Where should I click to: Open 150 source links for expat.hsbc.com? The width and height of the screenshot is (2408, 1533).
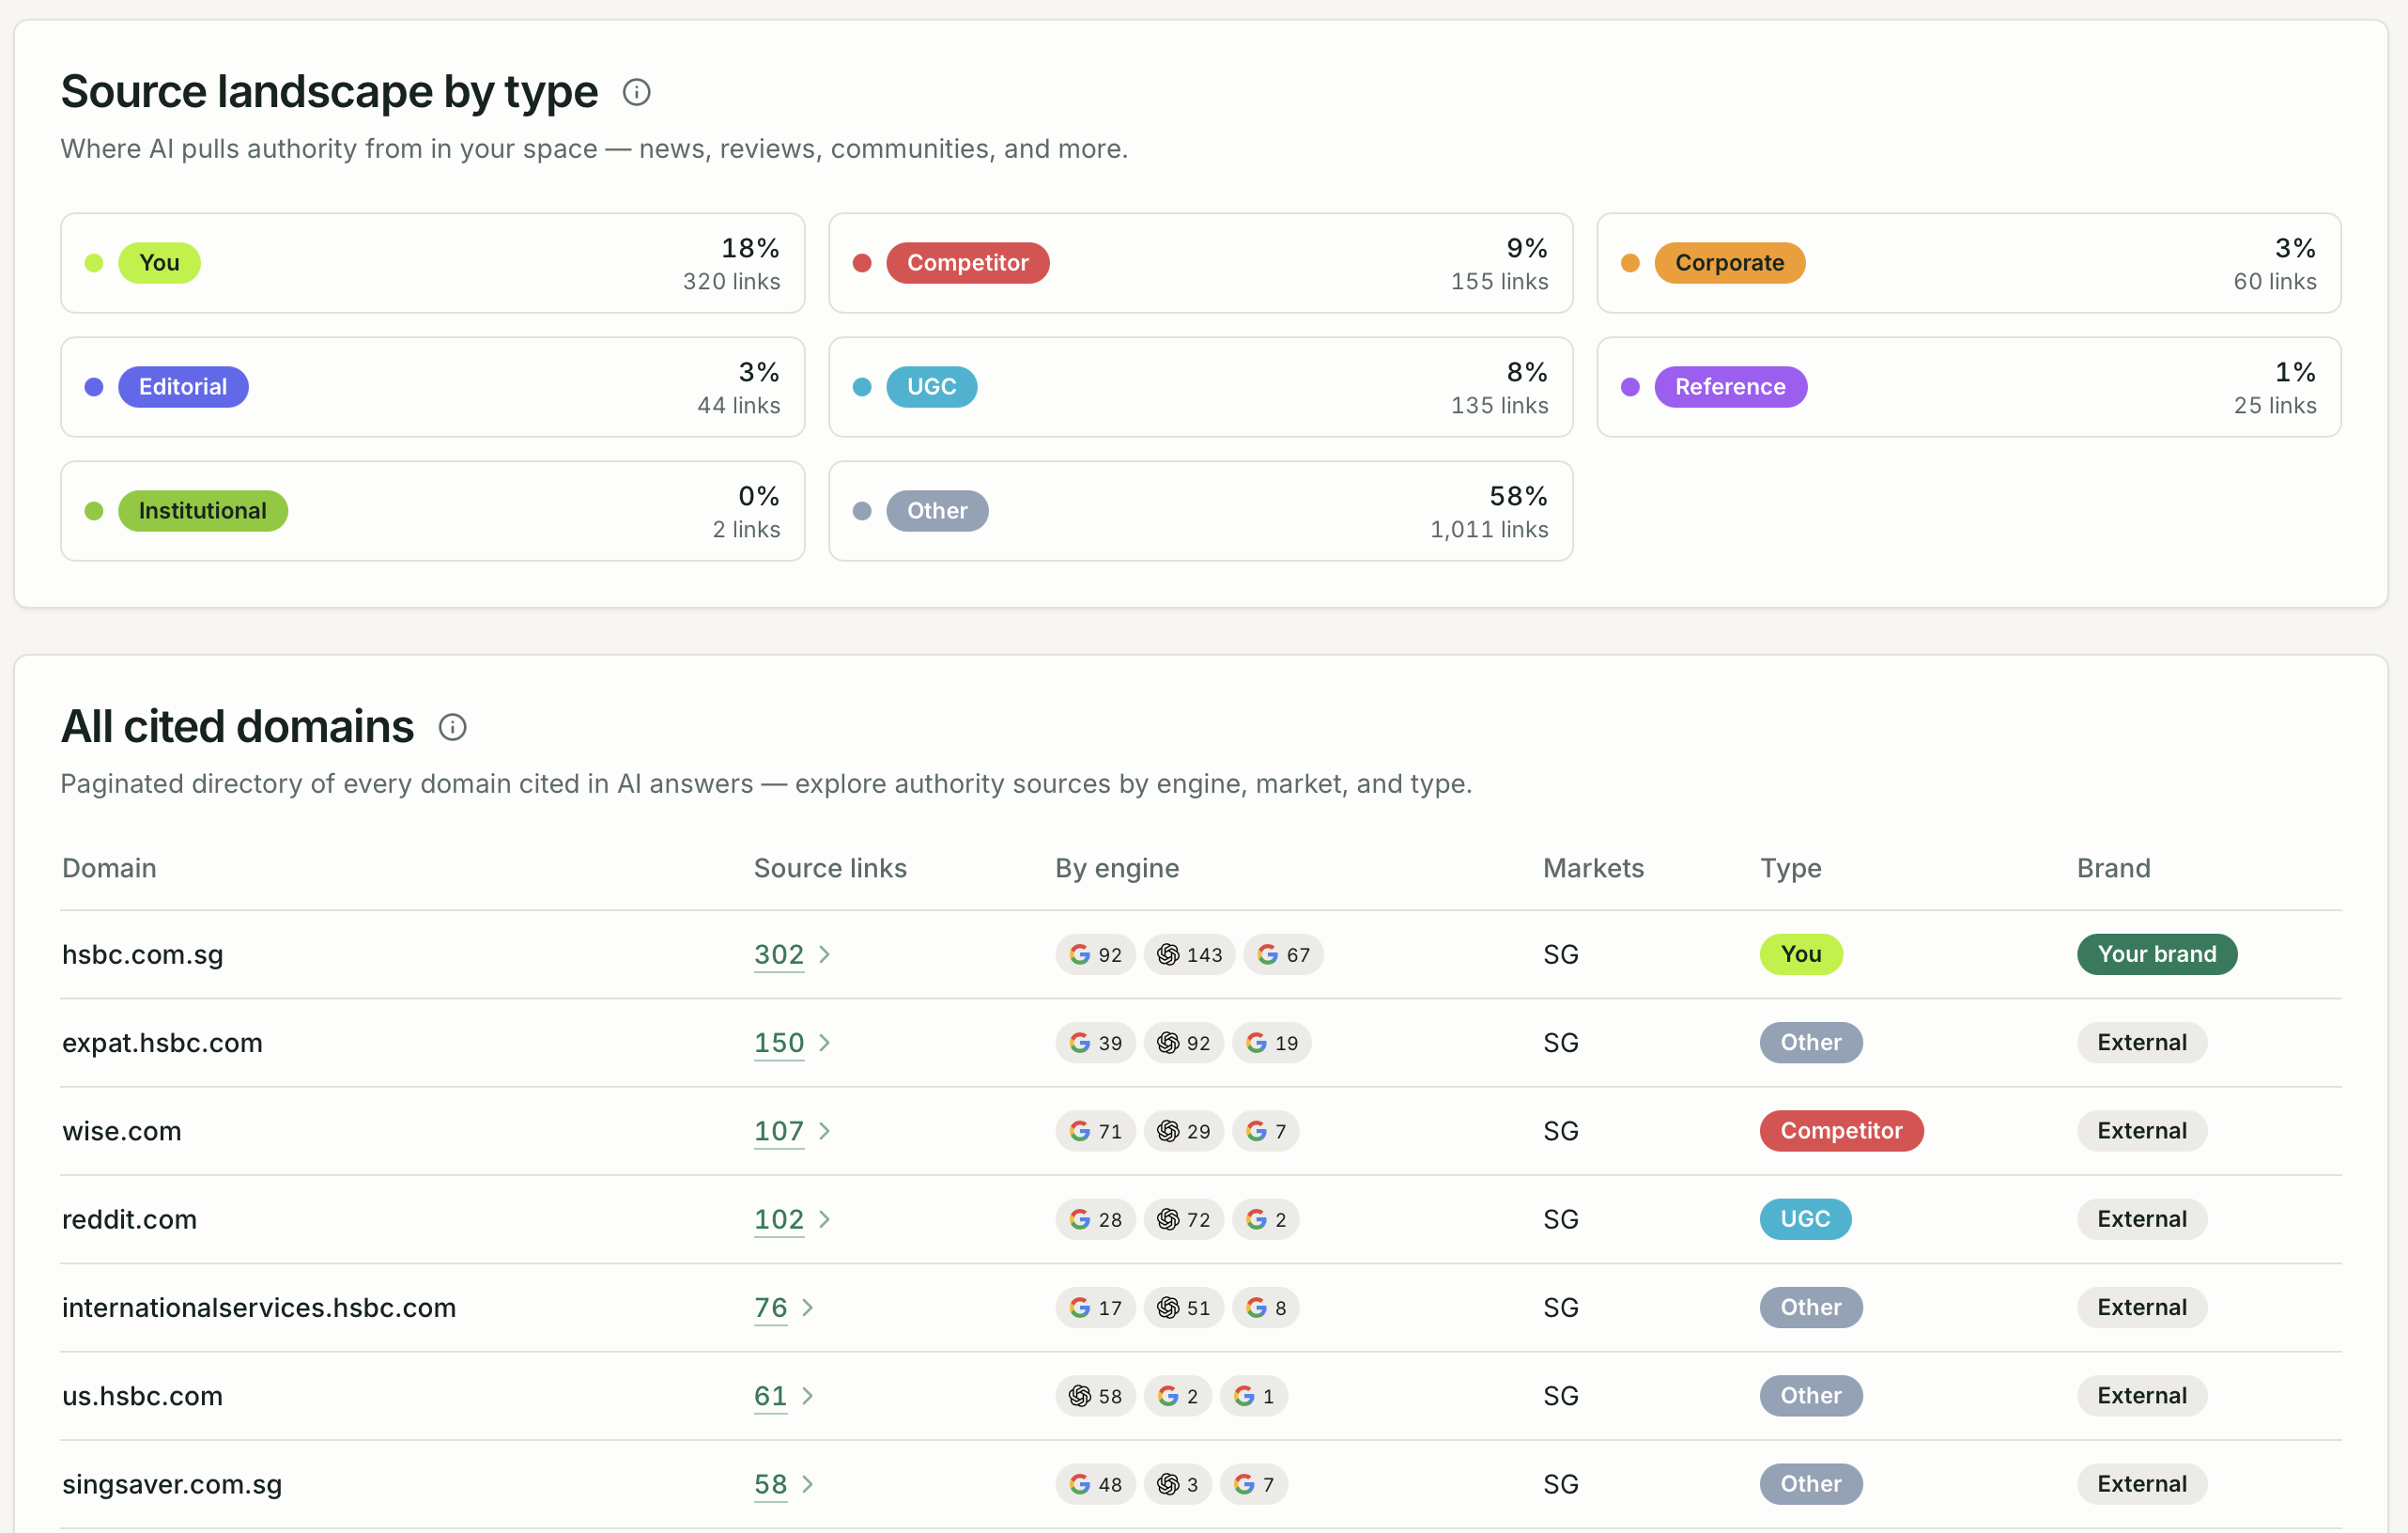[778, 1042]
